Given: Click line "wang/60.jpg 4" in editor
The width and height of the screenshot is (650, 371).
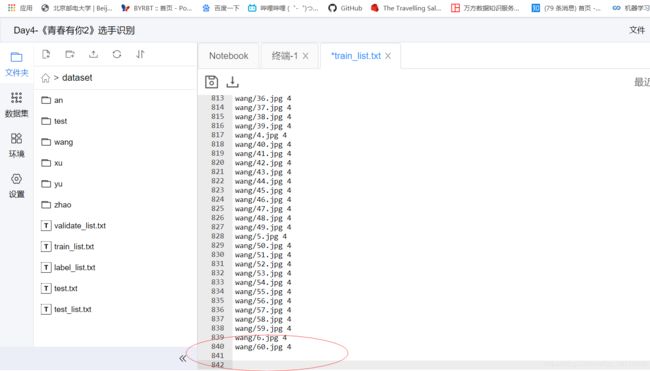Looking at the screenshot, I should (263, 347).
